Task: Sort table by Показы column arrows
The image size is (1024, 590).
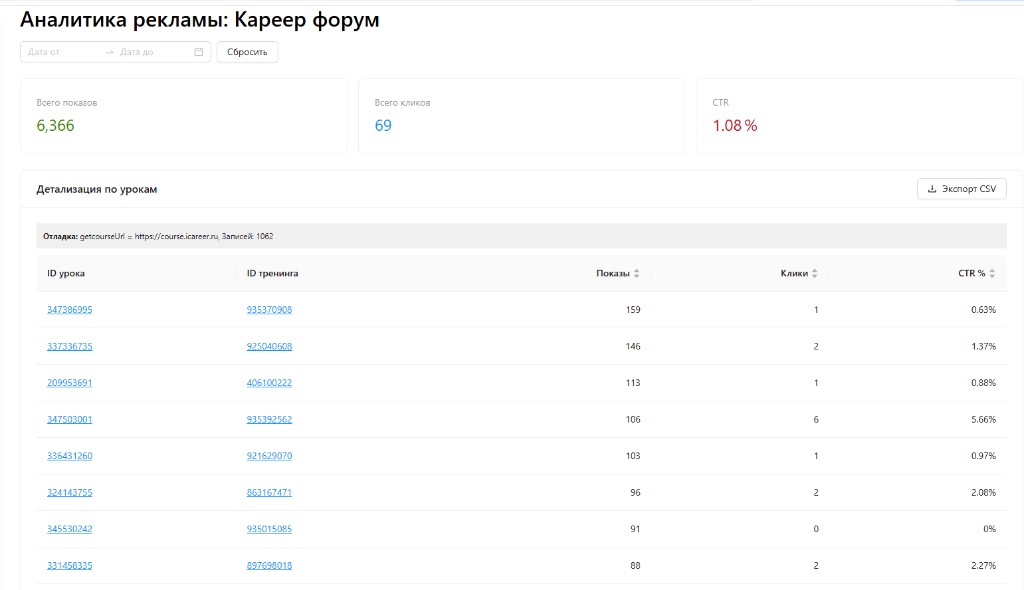Action: pos(637,274)
